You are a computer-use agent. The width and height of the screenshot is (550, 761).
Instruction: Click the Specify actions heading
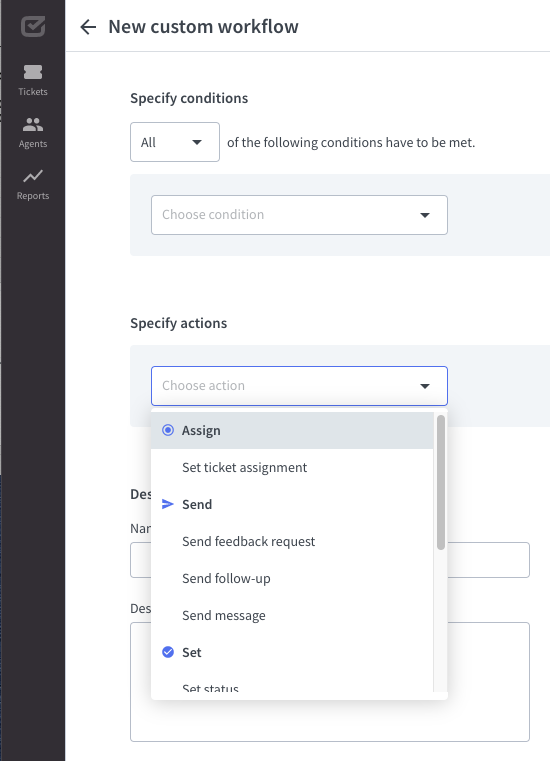coord(179,323)
